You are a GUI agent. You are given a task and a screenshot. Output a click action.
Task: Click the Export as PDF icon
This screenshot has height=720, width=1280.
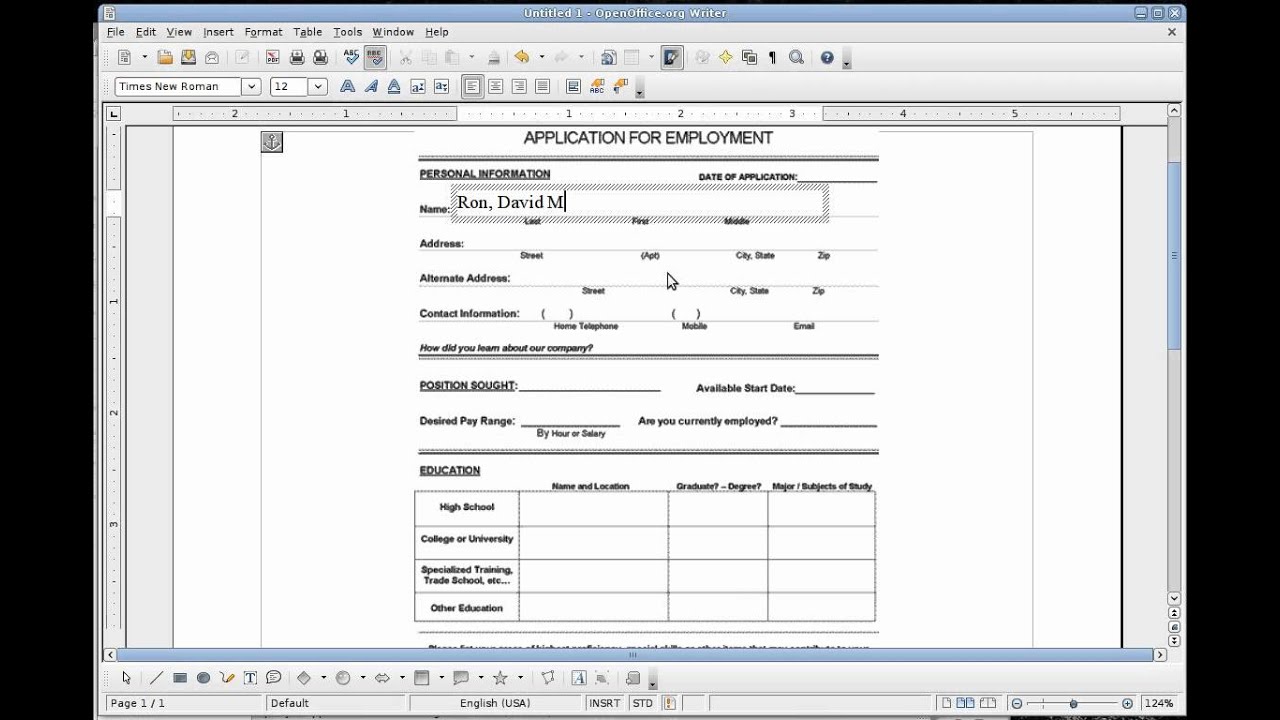pos(273,58)
